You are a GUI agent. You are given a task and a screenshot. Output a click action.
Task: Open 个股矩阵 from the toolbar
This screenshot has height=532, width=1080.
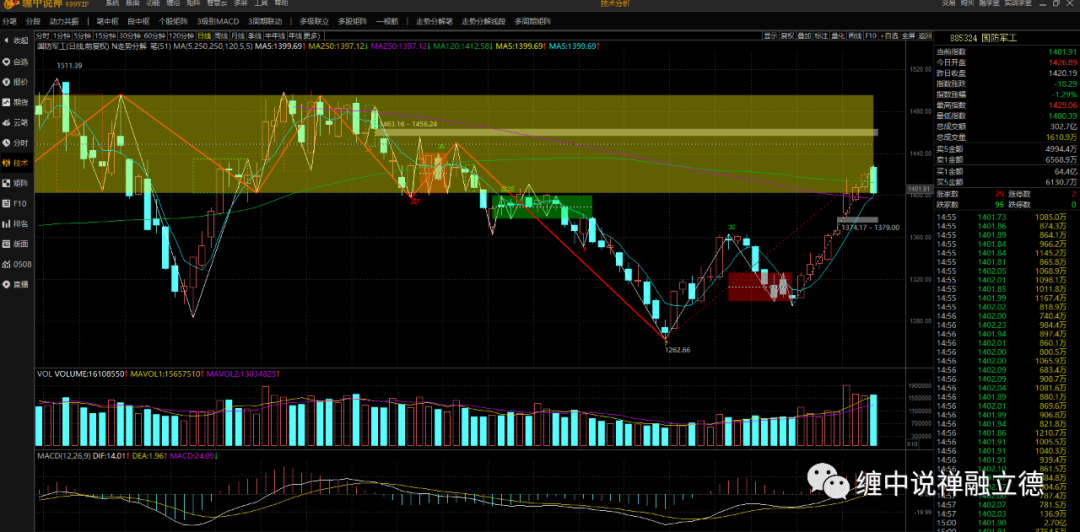click(x=173, y=21)
